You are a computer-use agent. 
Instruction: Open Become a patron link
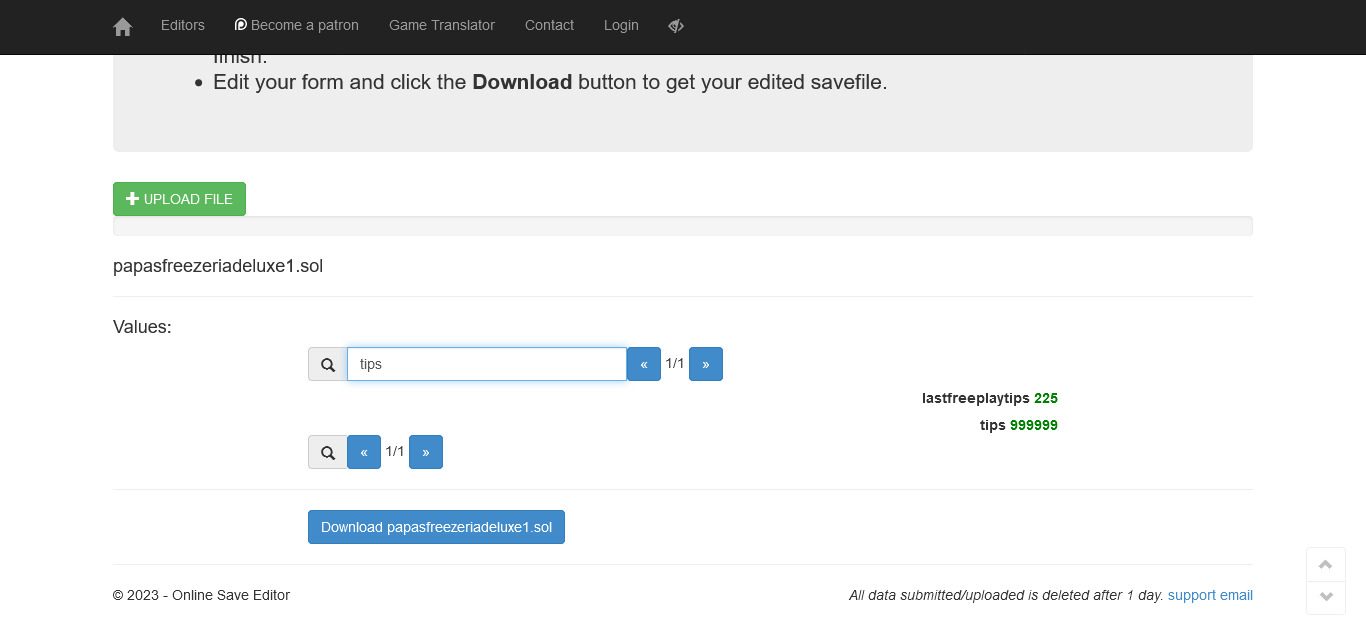(x=297, y=25)
